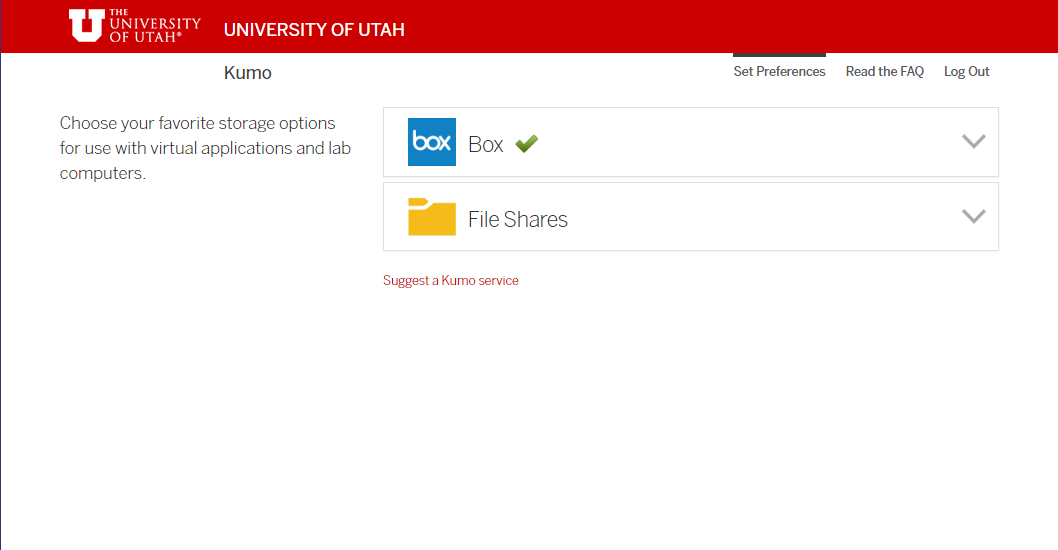Expand the Box storage option chevron
Viewport: 1058px width, 550px height.
coord(974,141)
